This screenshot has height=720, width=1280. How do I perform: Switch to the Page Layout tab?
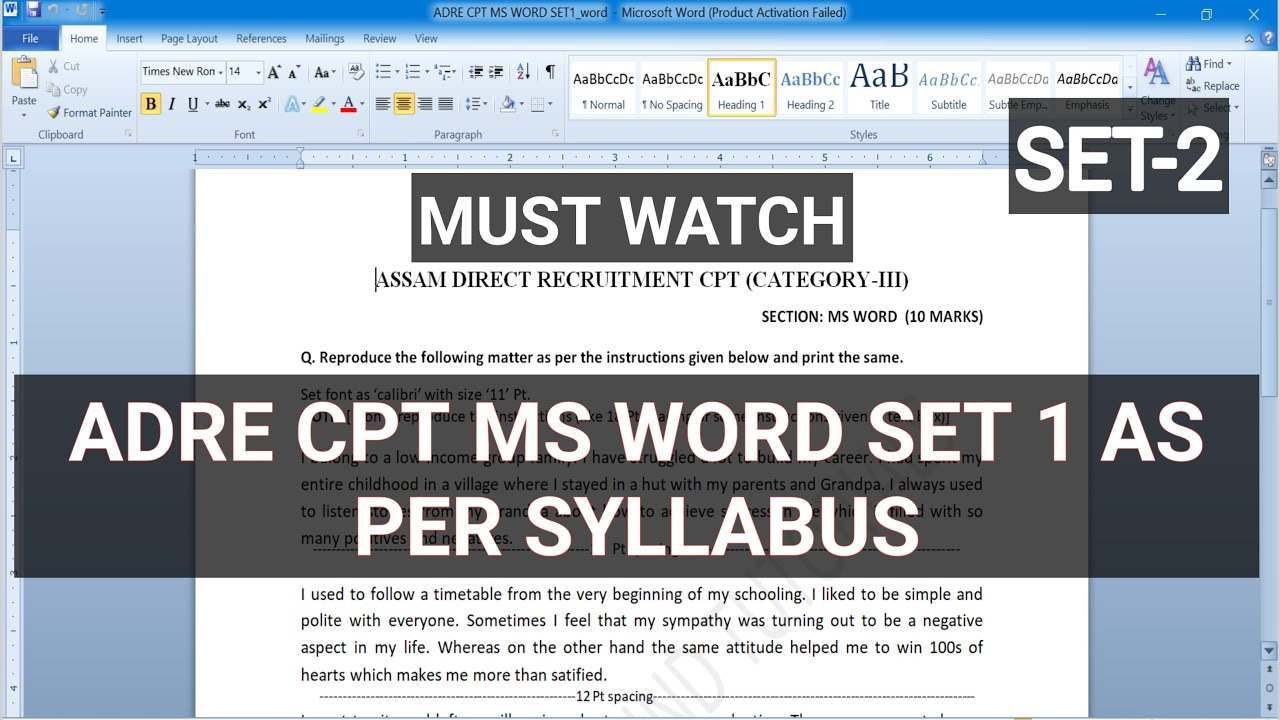pos(189,38)
